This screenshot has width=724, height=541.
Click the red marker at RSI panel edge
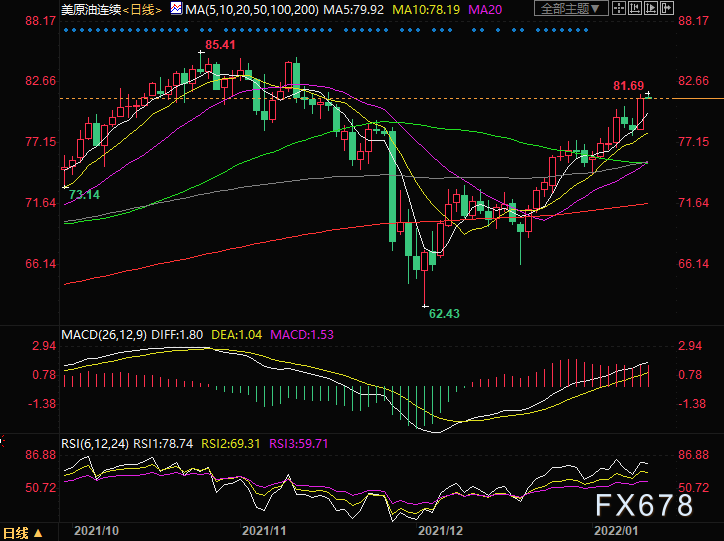pos(2,442)
